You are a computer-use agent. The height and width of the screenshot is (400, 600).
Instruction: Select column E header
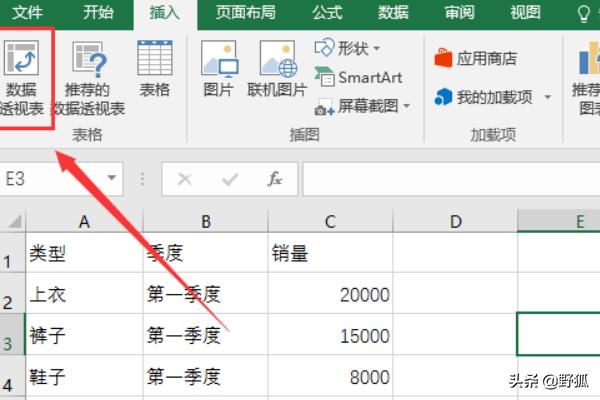tap(559, 221)
